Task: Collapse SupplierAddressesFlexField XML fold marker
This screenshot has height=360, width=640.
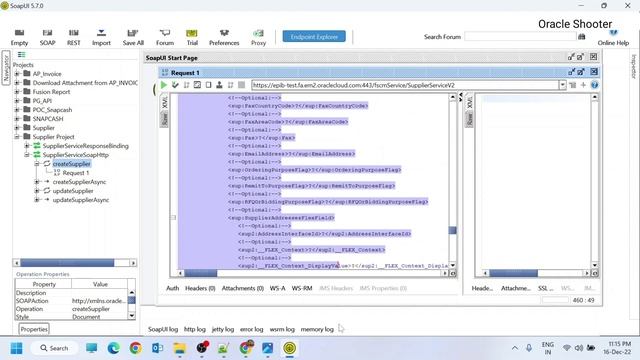Action: (x=173, y=218)
